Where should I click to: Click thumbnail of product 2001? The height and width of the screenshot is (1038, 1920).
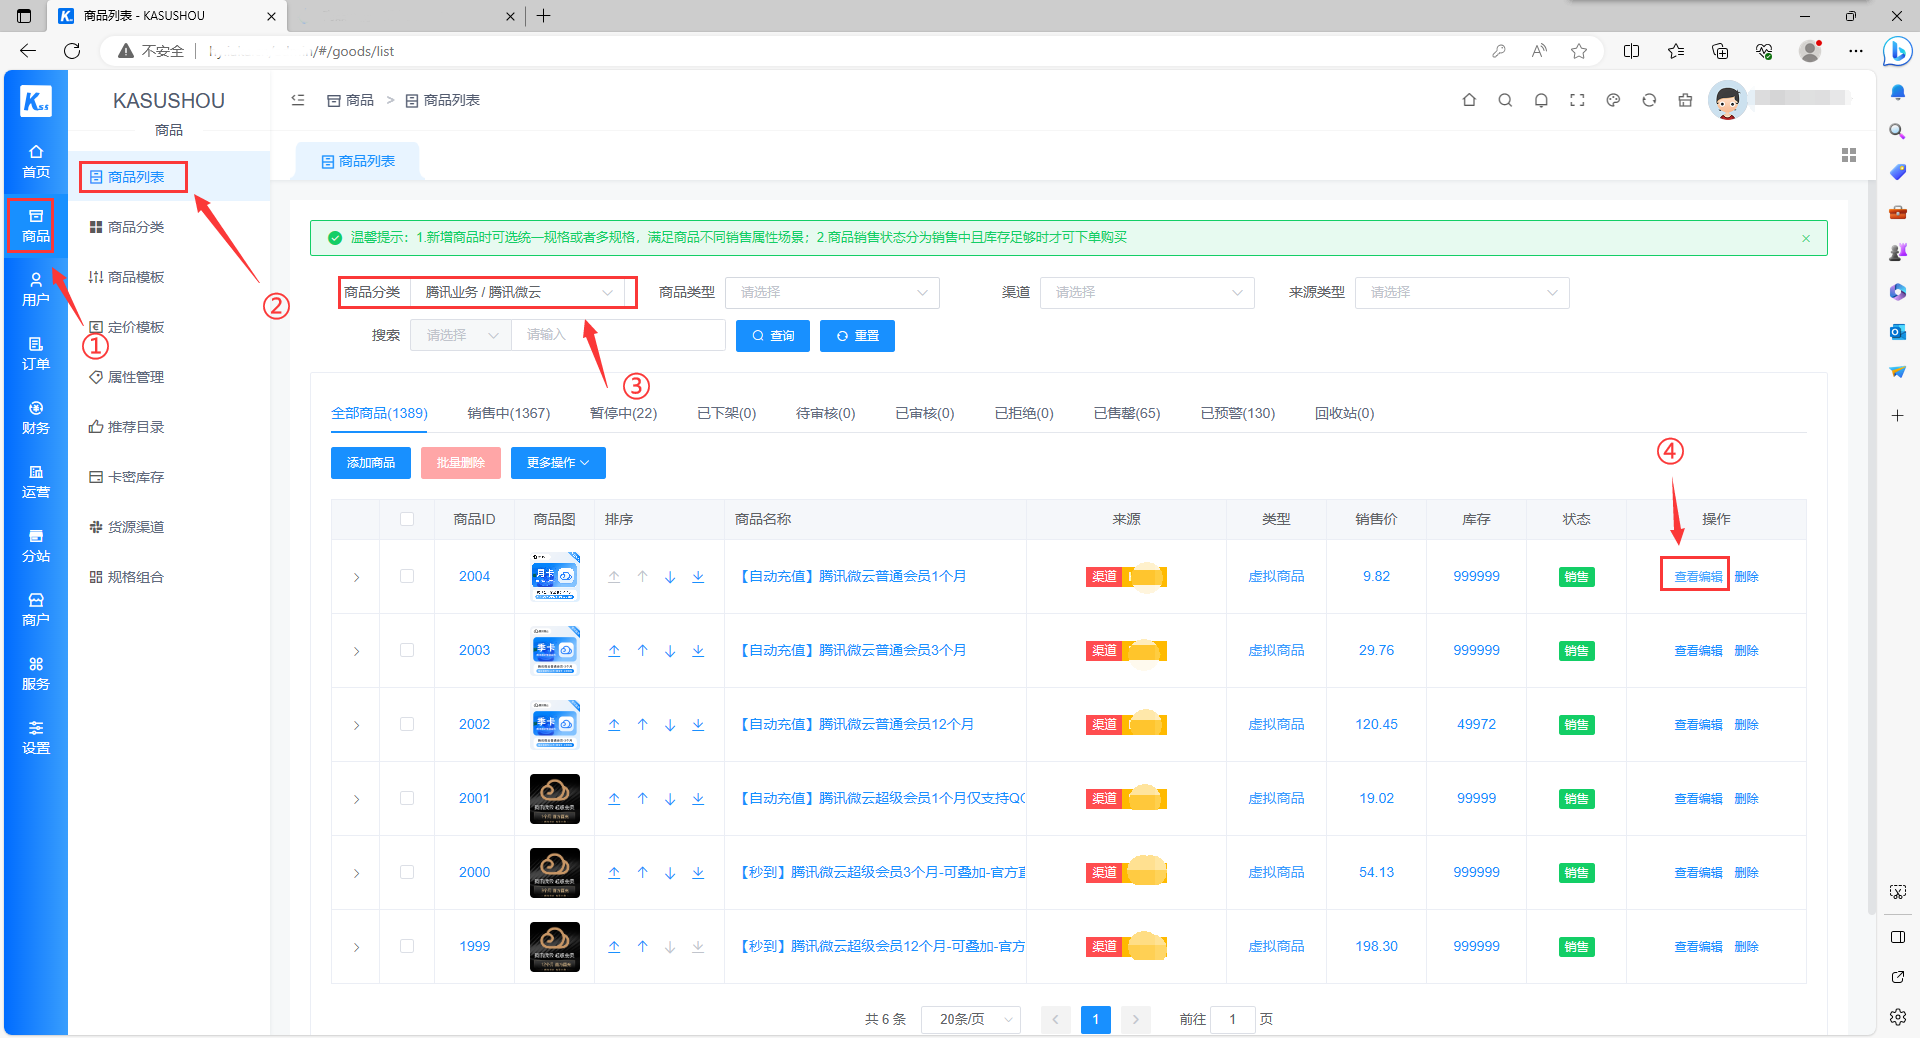(x=555, y=799)
